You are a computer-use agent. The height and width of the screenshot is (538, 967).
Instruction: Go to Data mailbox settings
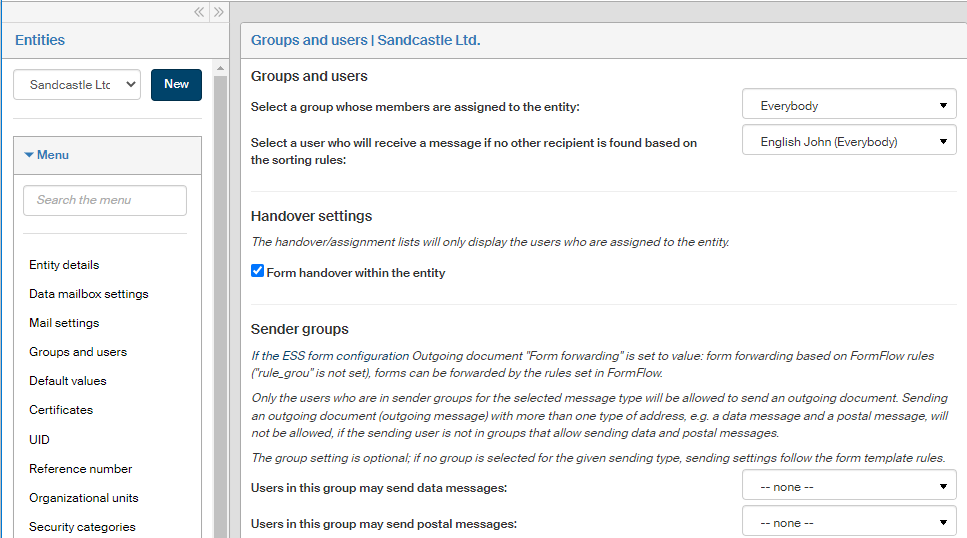[88, 294]
